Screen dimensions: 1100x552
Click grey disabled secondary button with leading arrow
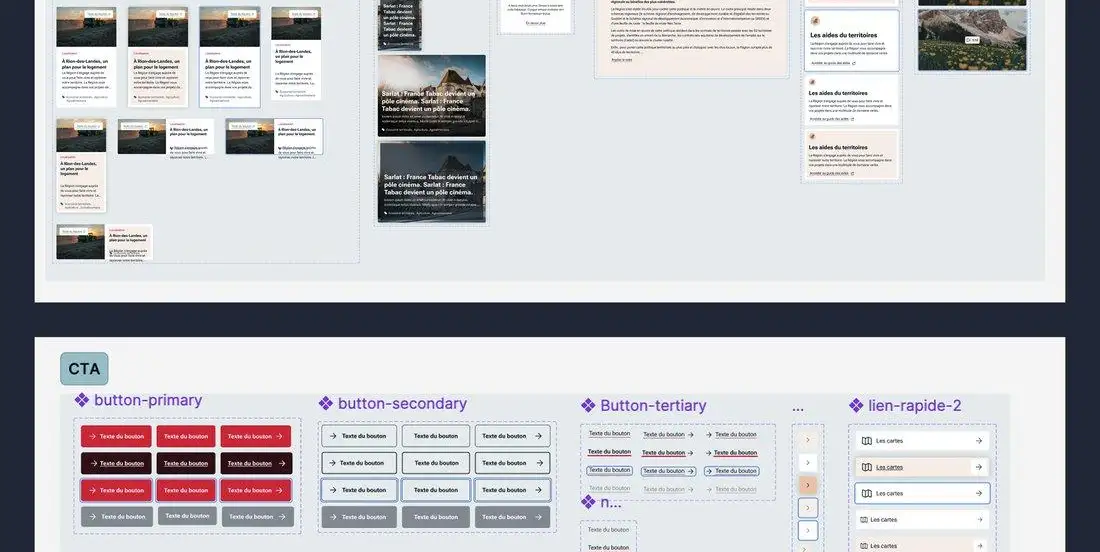click(x=359, y=517)
